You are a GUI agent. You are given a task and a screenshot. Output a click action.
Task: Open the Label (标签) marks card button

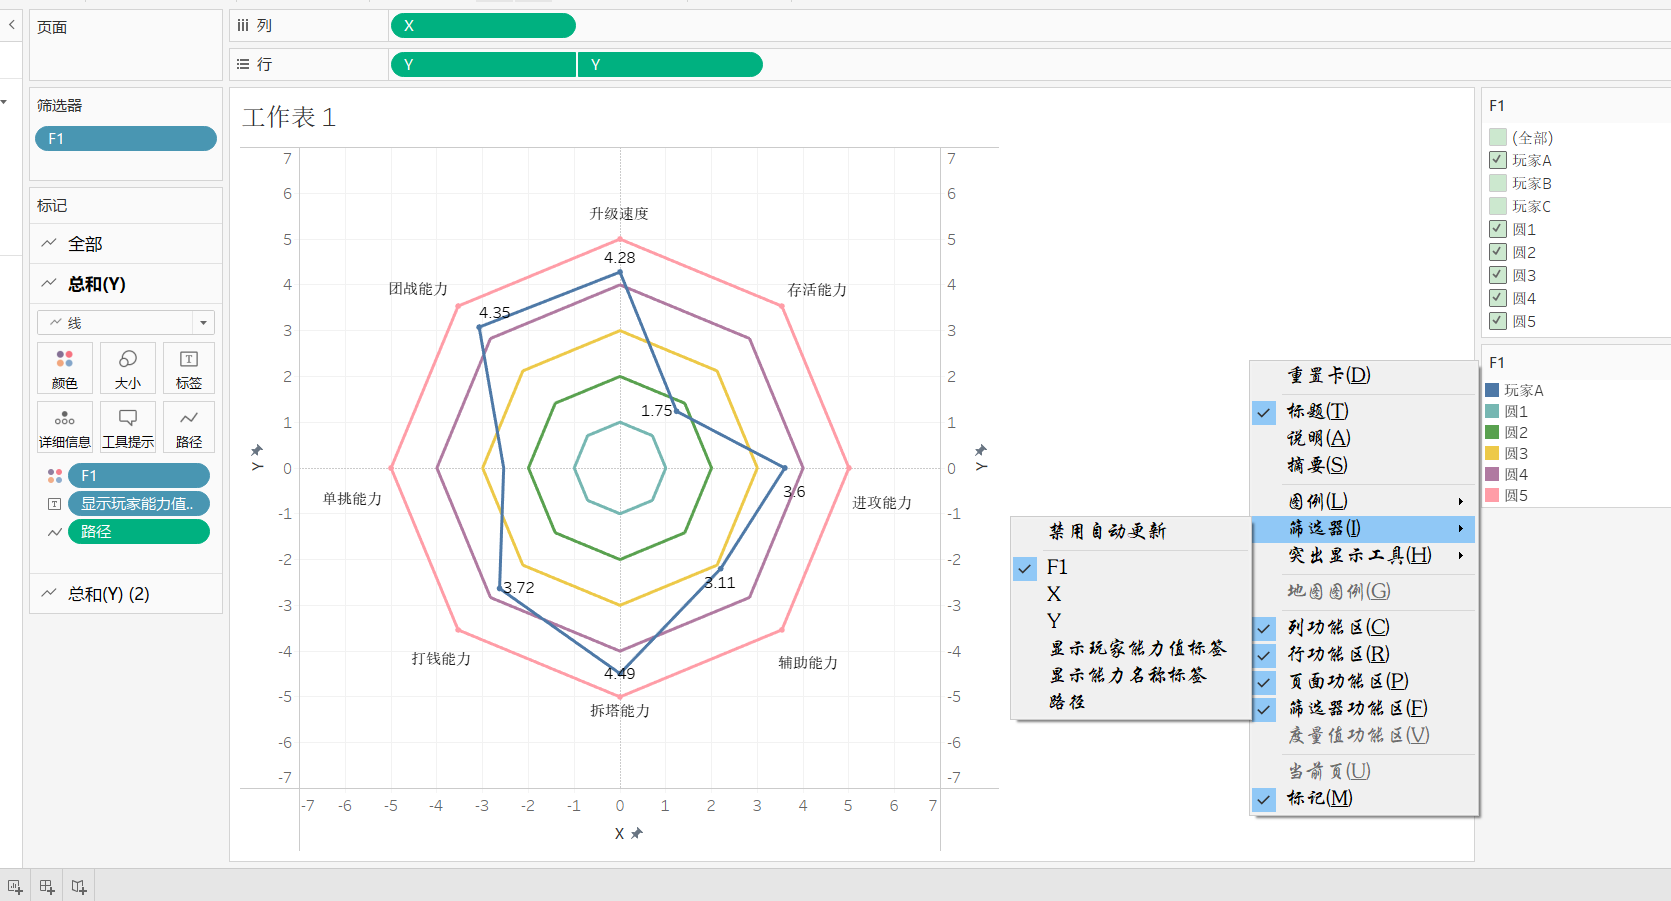pos(188,368)
